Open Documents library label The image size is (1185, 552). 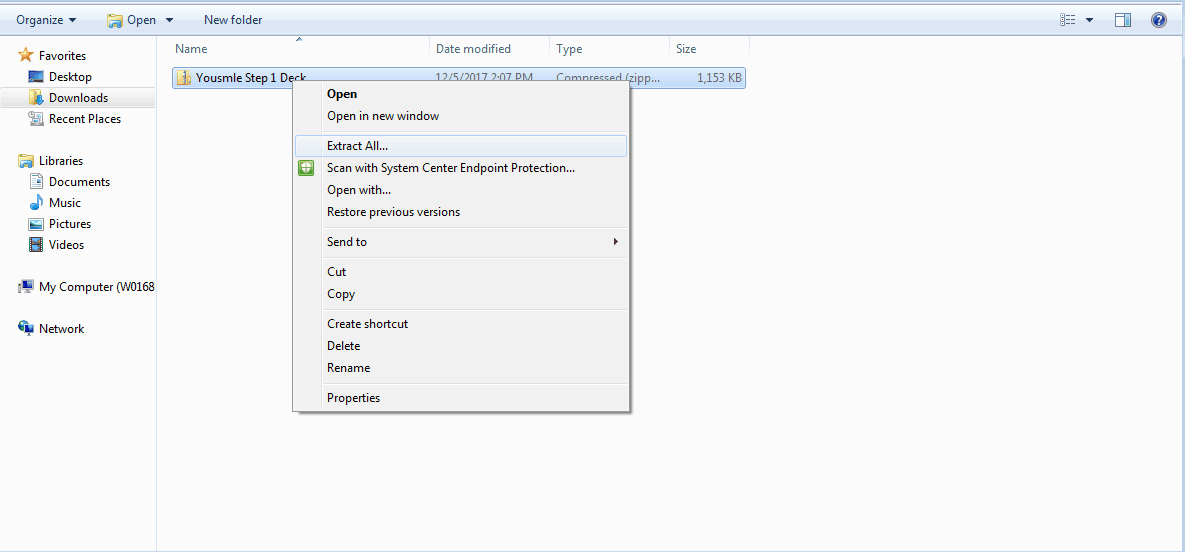[79, 182]
